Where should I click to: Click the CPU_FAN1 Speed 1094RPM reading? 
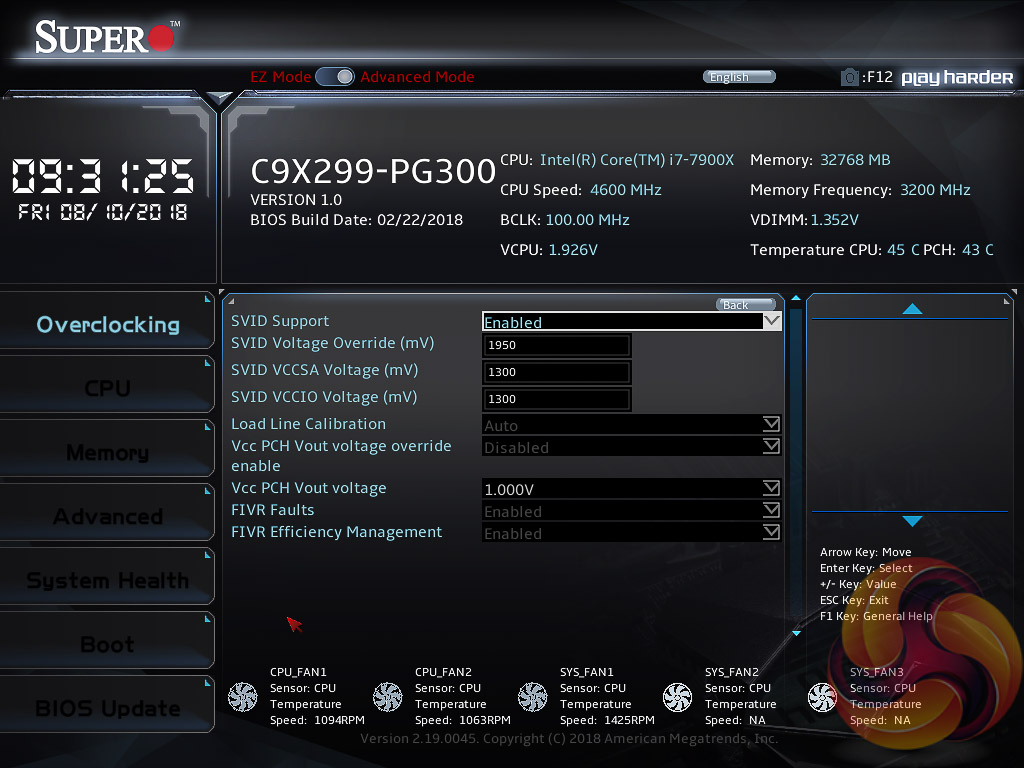(317, 720)
